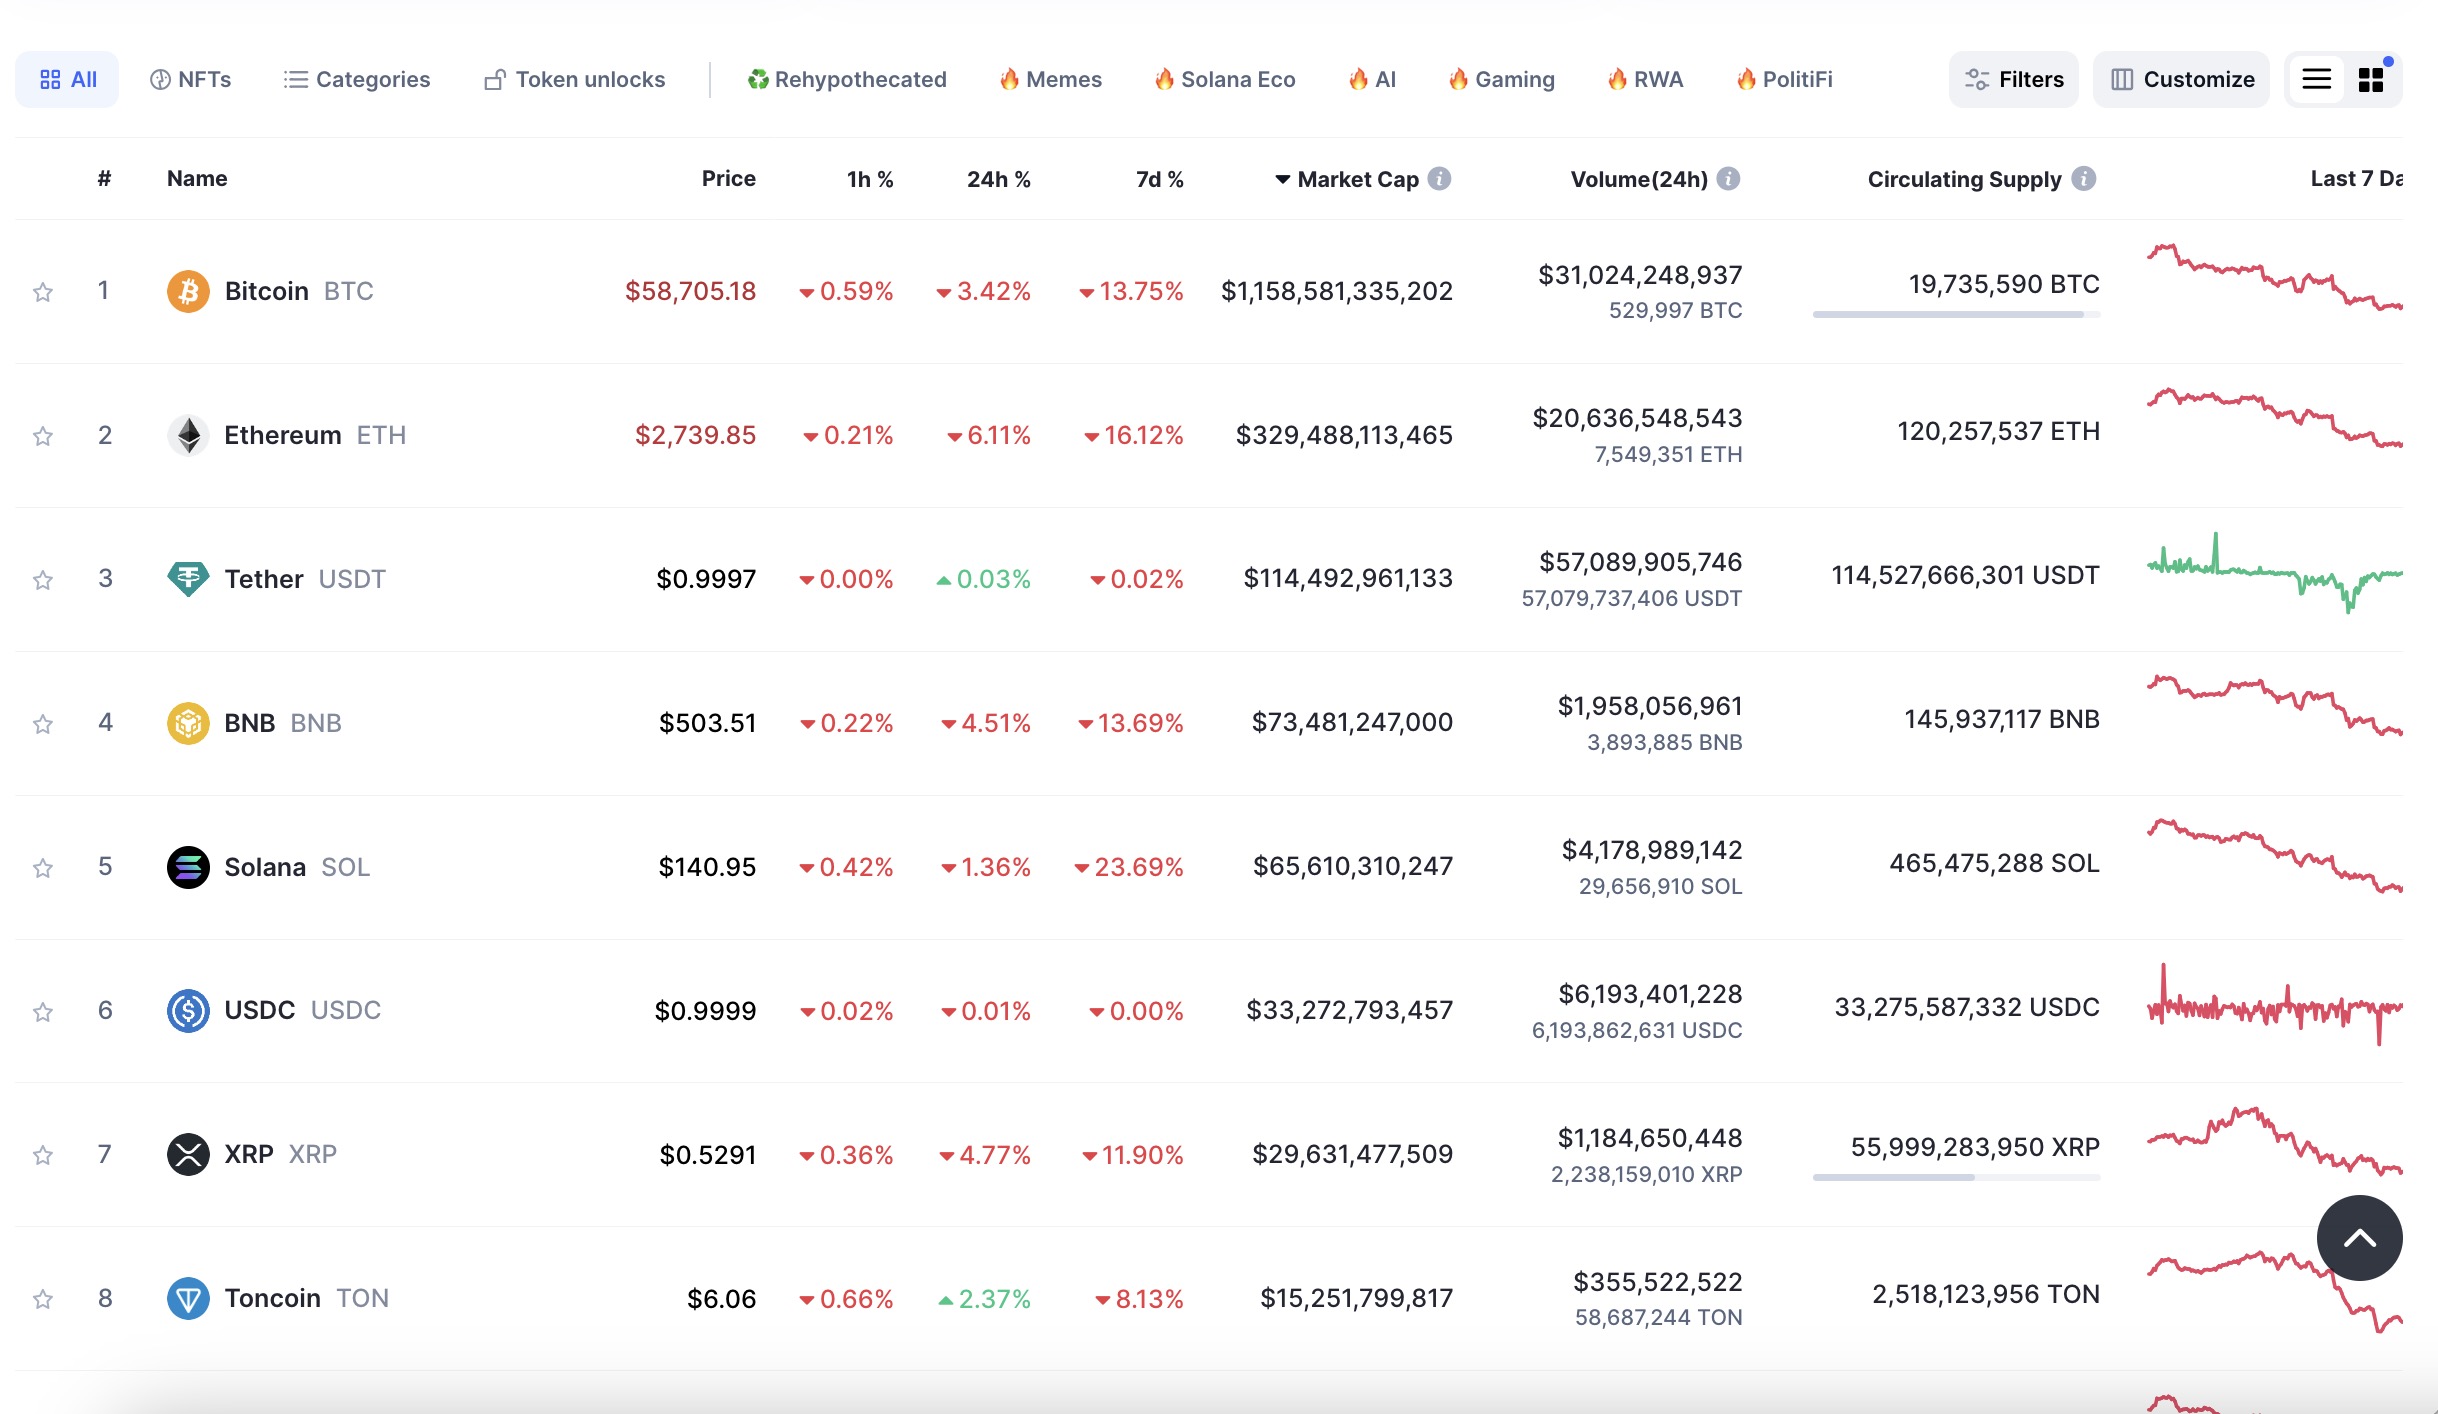Open Volume(24h) info tooltip icon
The image size is (2438, 1414).
1728,178
